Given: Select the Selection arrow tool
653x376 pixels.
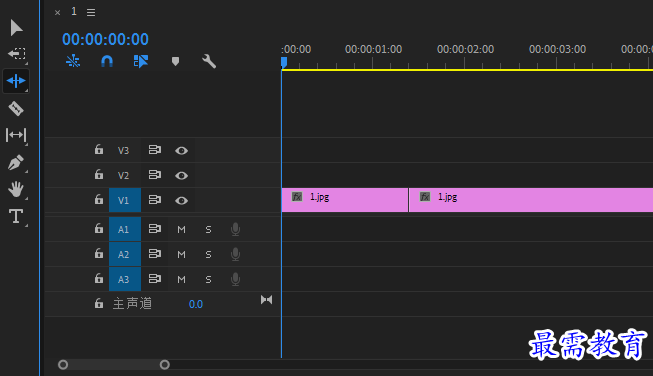Looking at the screenshot, I should 16,27.
